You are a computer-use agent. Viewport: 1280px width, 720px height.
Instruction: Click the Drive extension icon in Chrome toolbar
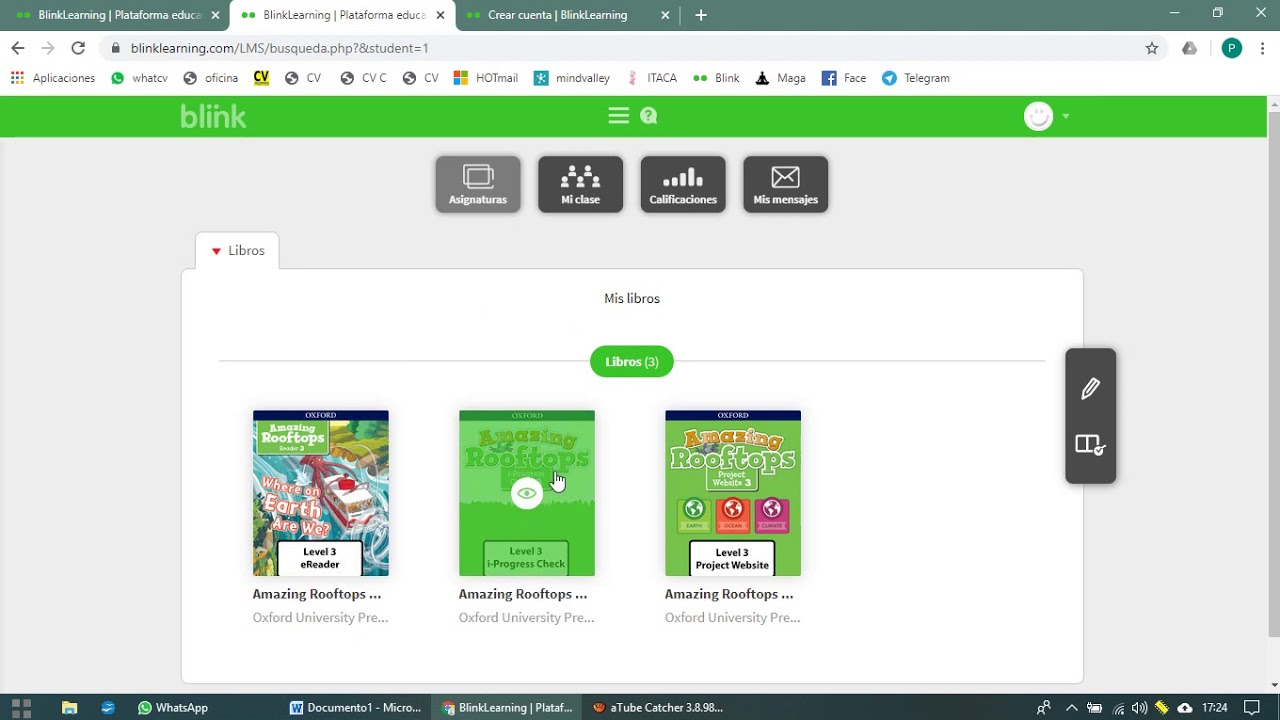1189,48
